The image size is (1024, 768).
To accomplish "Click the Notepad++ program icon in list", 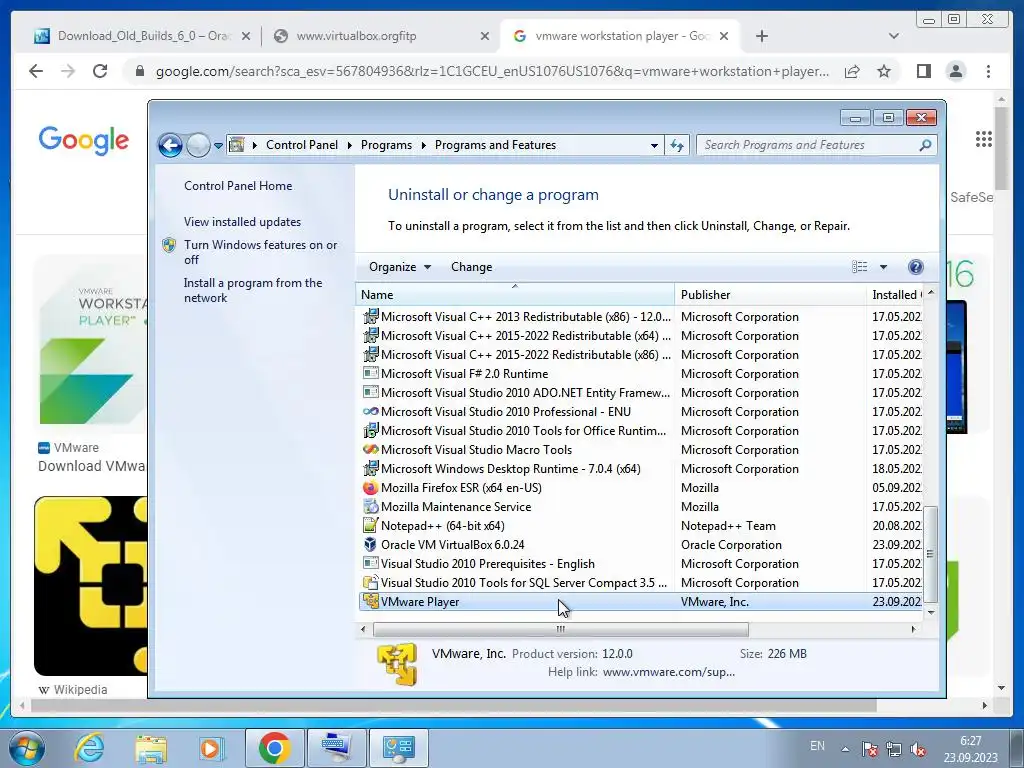I will [x=370, y=525].
